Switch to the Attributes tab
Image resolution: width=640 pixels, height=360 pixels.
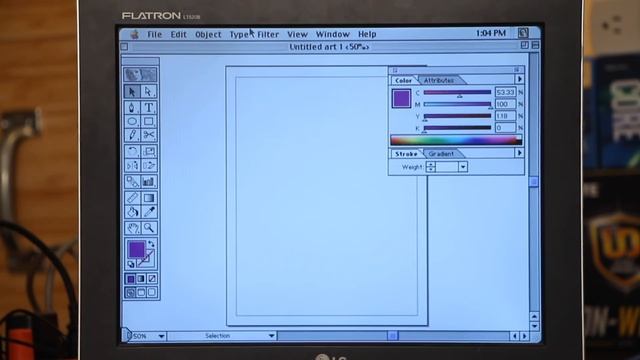pyautogui.click(x=439, y=80)
